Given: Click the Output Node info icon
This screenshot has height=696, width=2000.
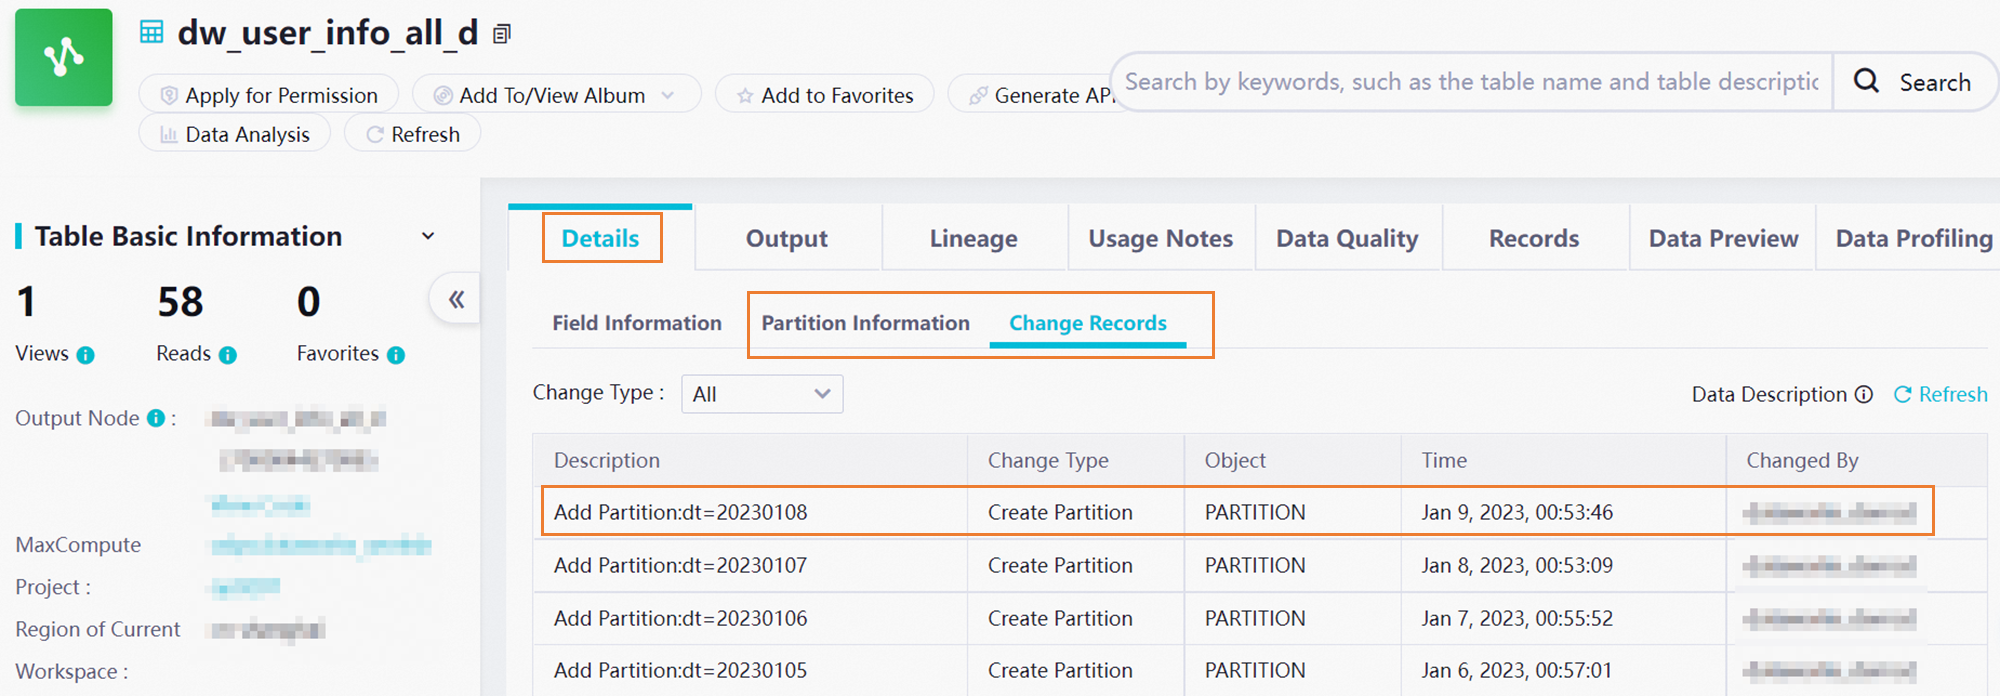Looking at the screenshot, I should point(156,418).
